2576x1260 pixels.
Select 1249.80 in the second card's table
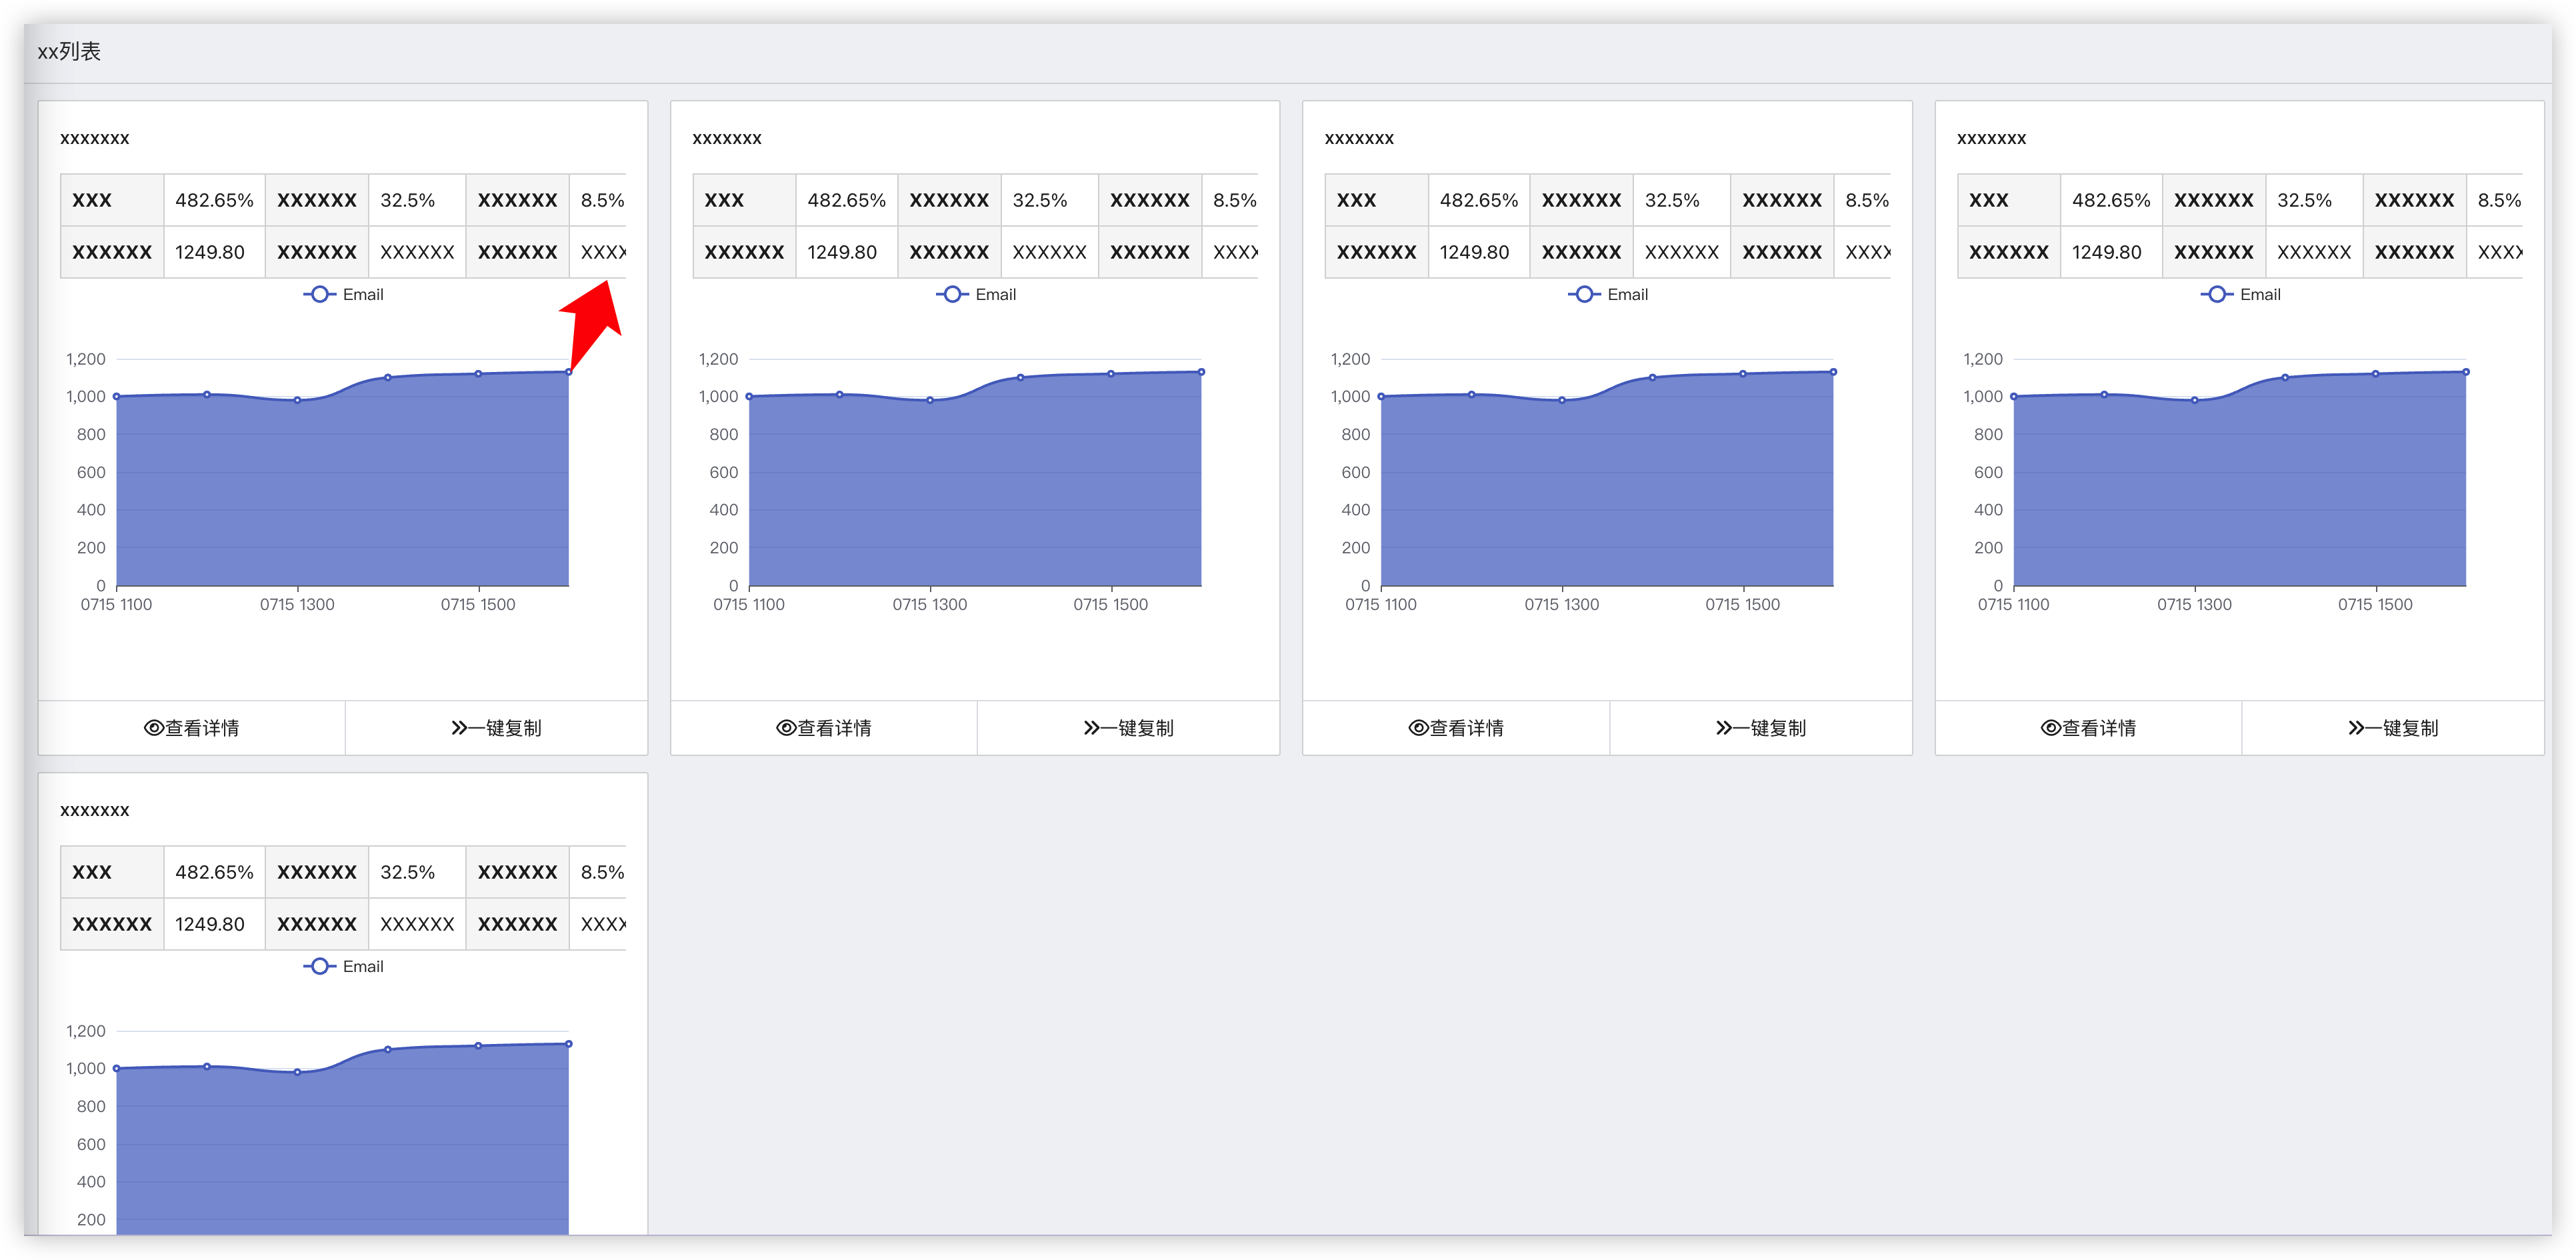click(x=842, y=252)
